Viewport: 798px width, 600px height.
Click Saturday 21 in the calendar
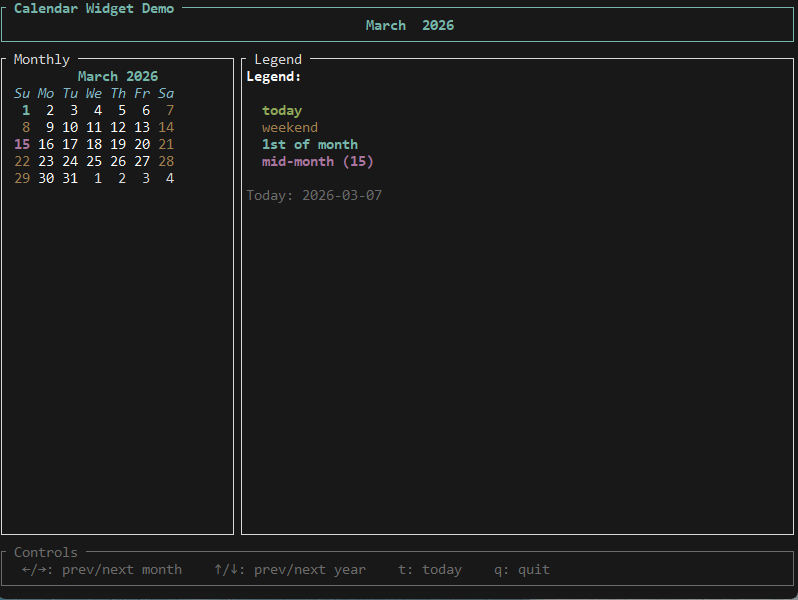(166, 144)
